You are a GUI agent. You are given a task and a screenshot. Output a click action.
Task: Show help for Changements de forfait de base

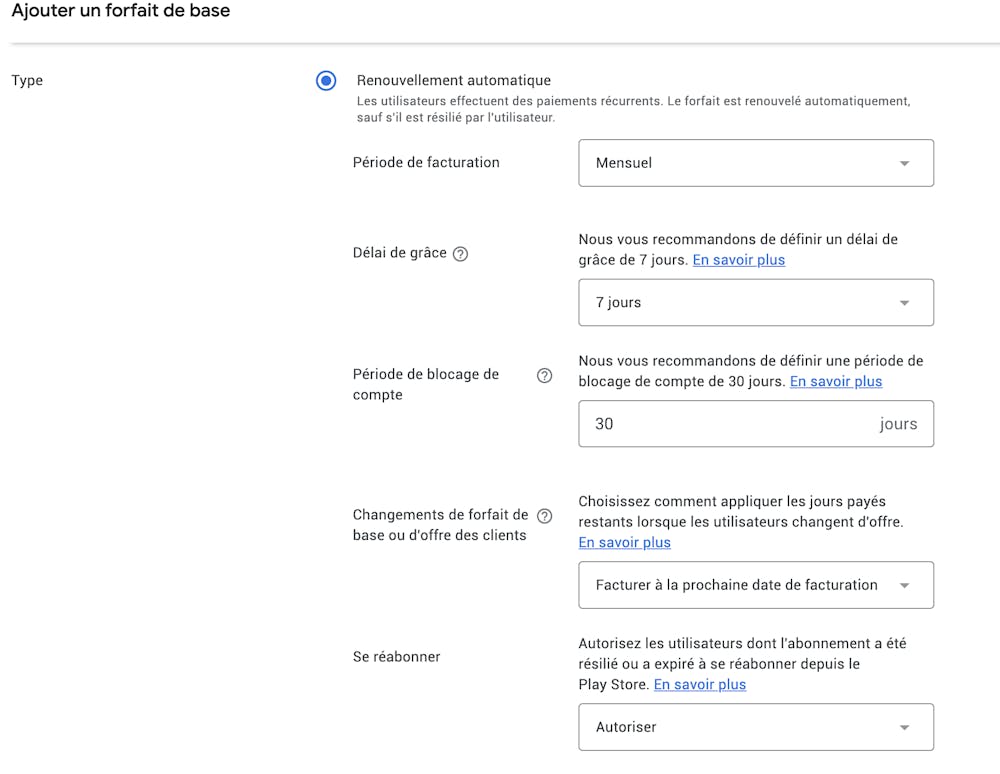(544, 516)
